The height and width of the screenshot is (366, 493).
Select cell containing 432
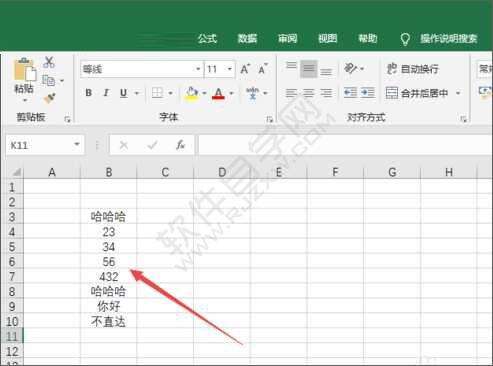(109, 277)
